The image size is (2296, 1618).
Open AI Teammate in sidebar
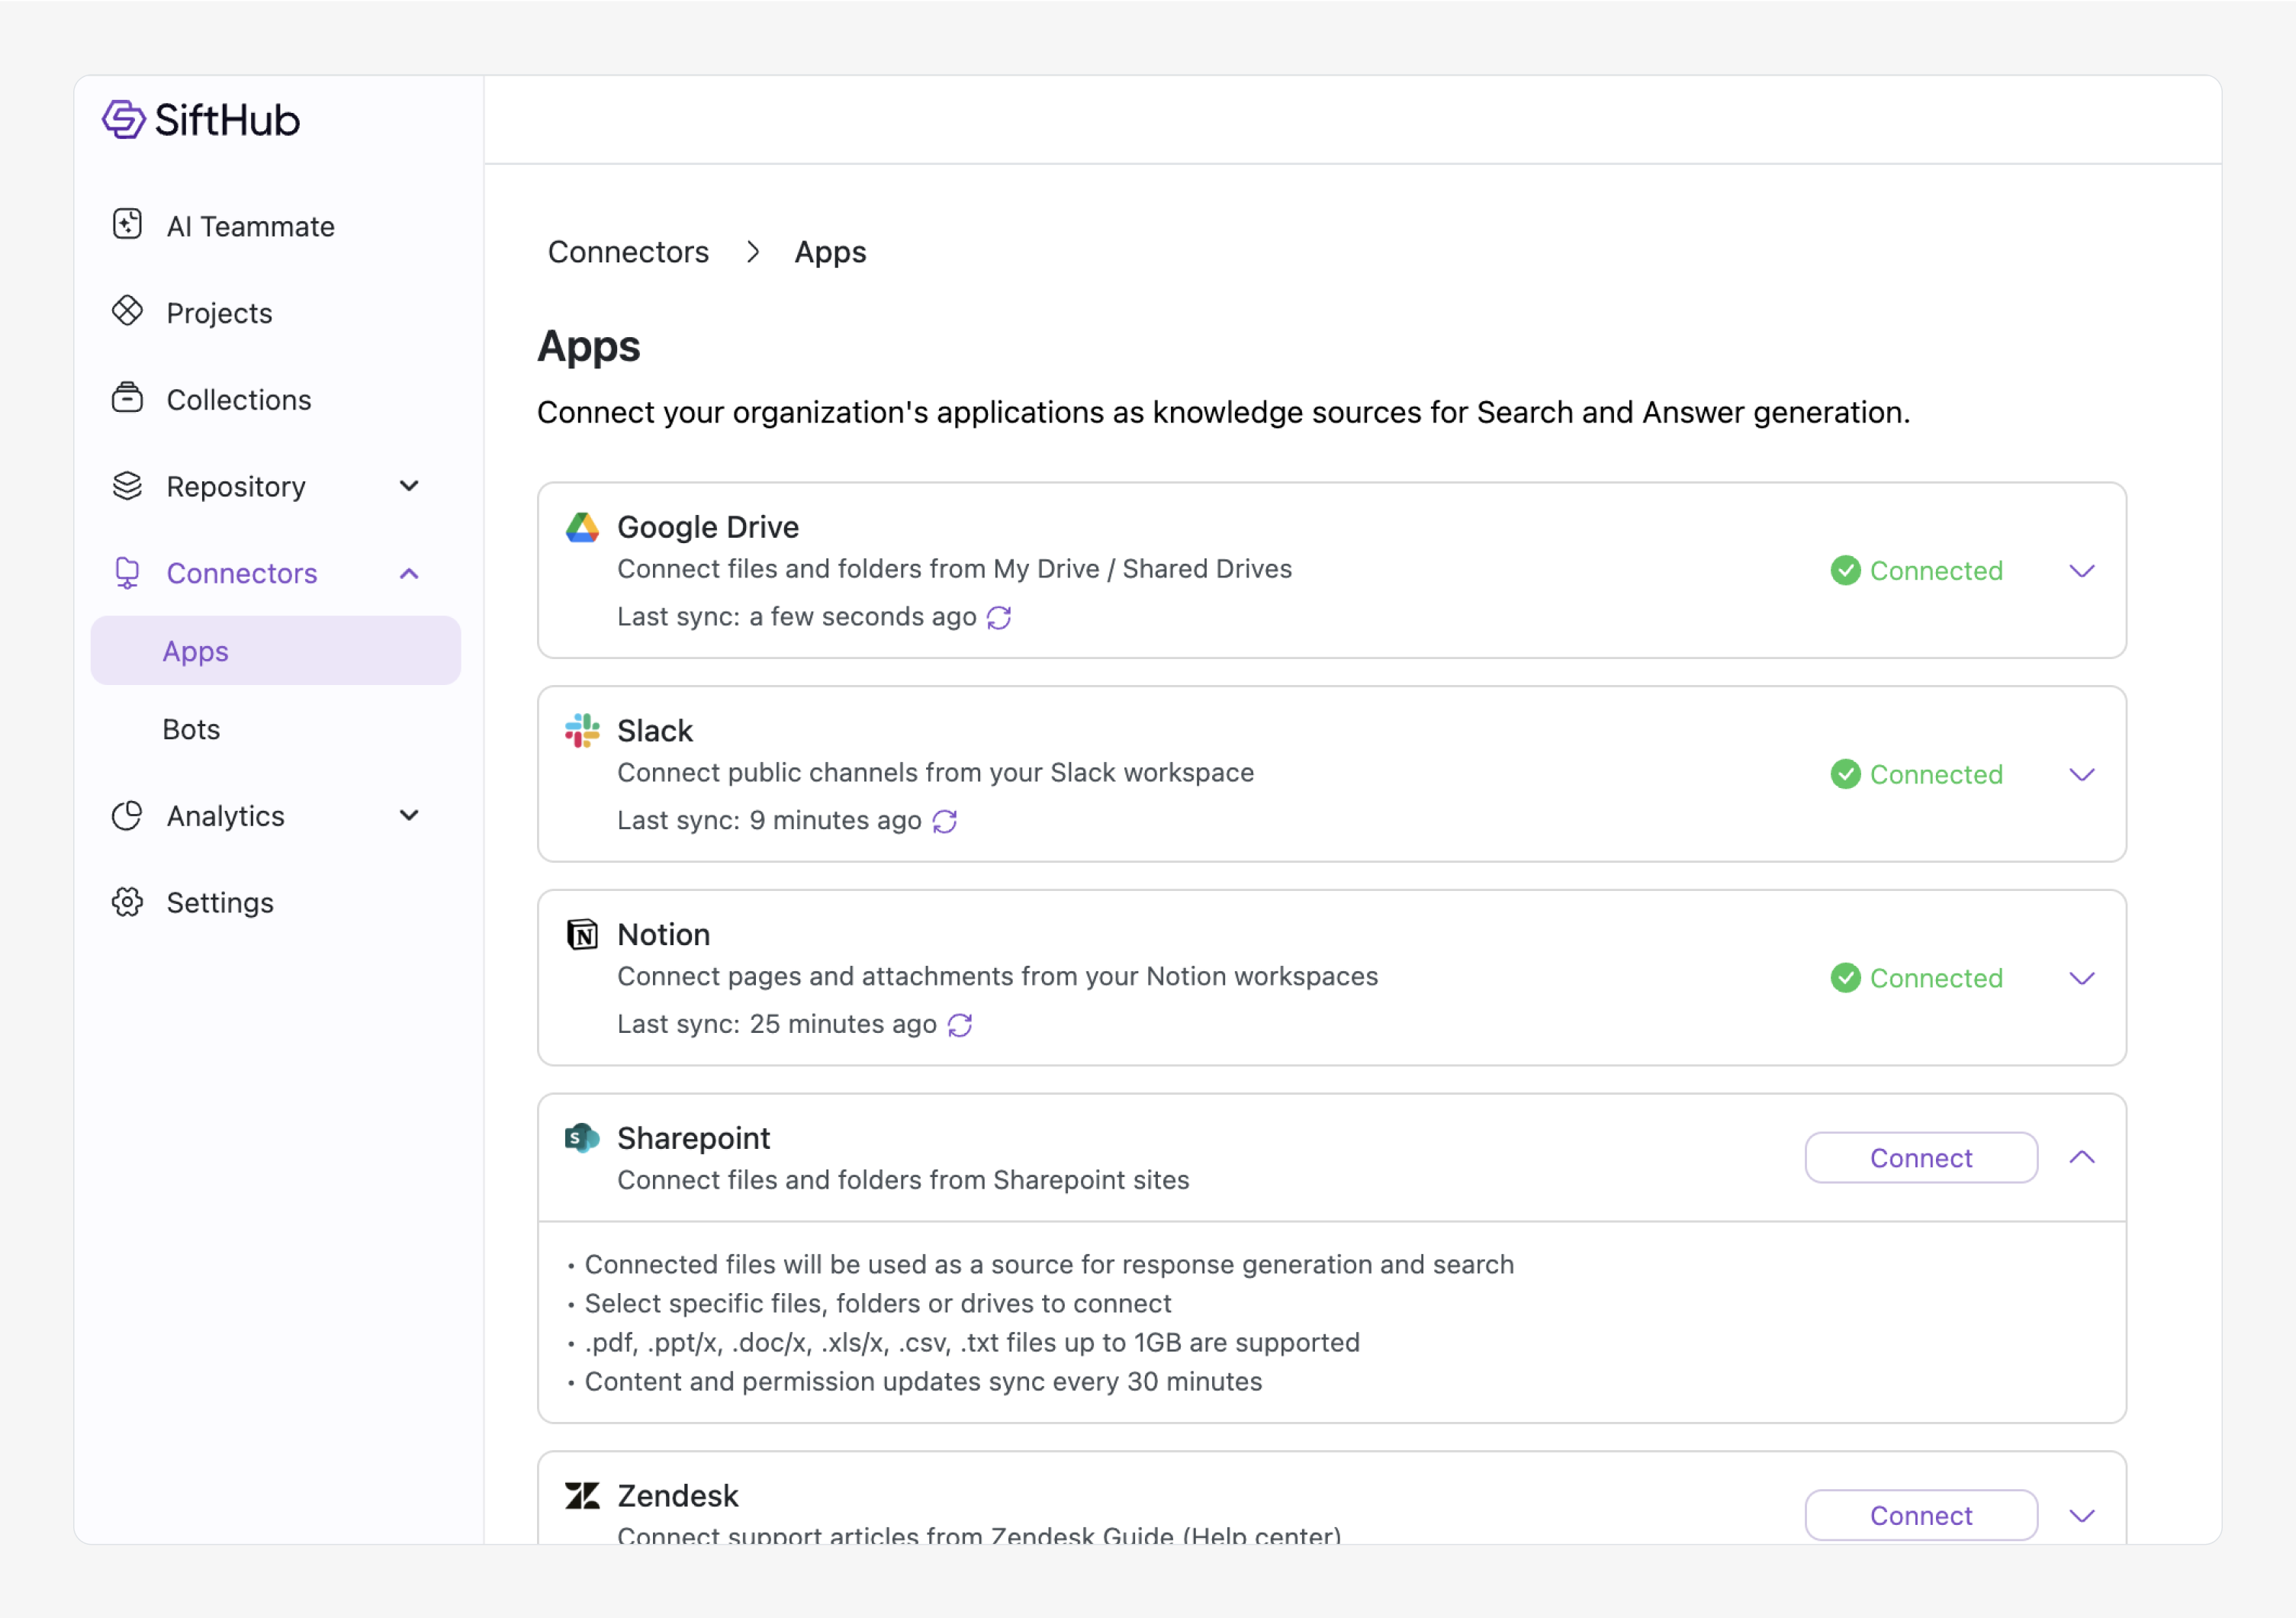click(x=250, y=227)
